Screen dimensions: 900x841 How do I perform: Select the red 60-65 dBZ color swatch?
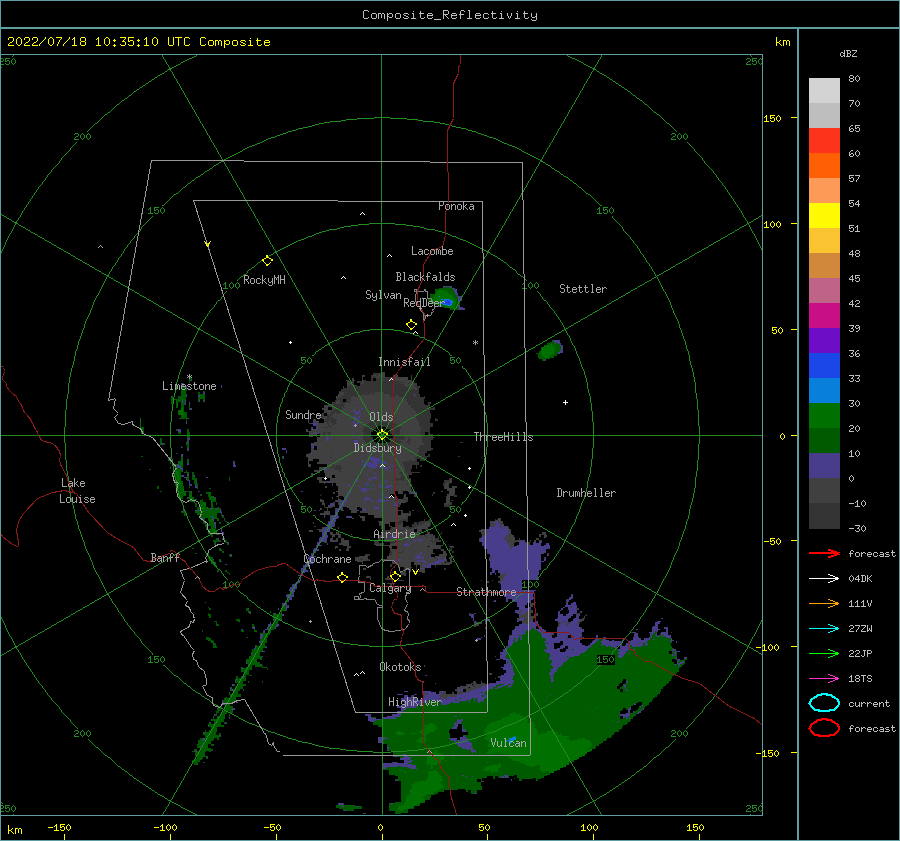pos(824,141)
